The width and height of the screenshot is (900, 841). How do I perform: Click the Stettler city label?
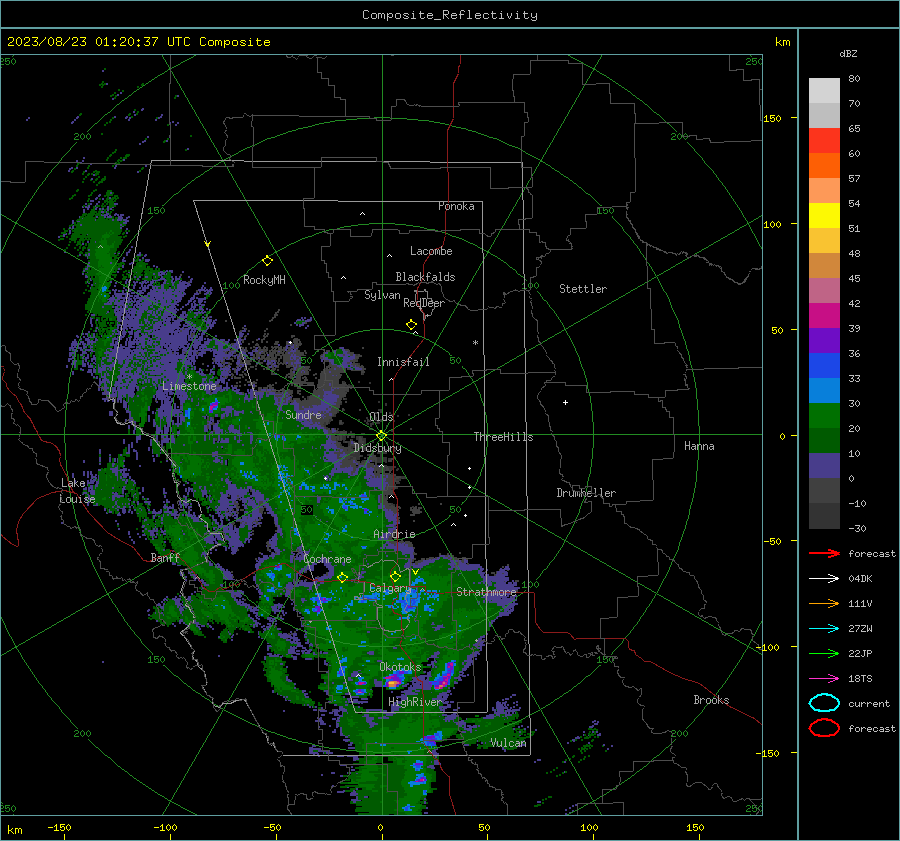[x=583, y=289]
